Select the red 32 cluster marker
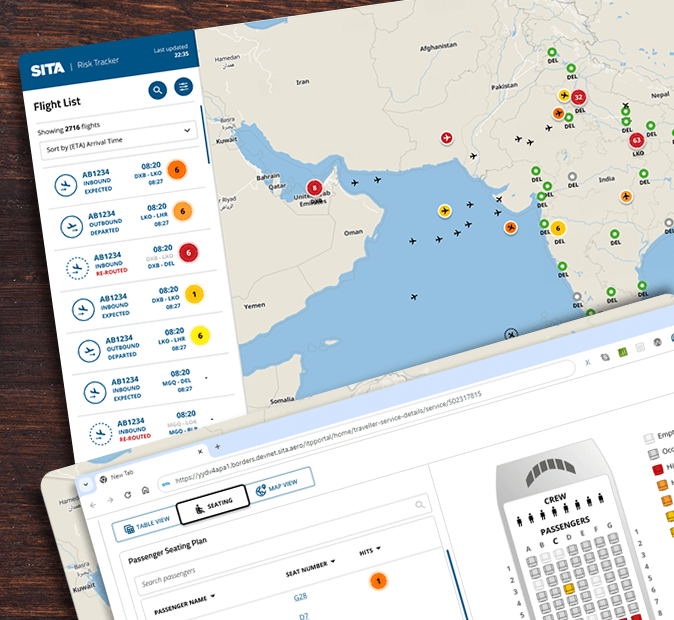Screen dimensions: 674x620 coord(578,98)
